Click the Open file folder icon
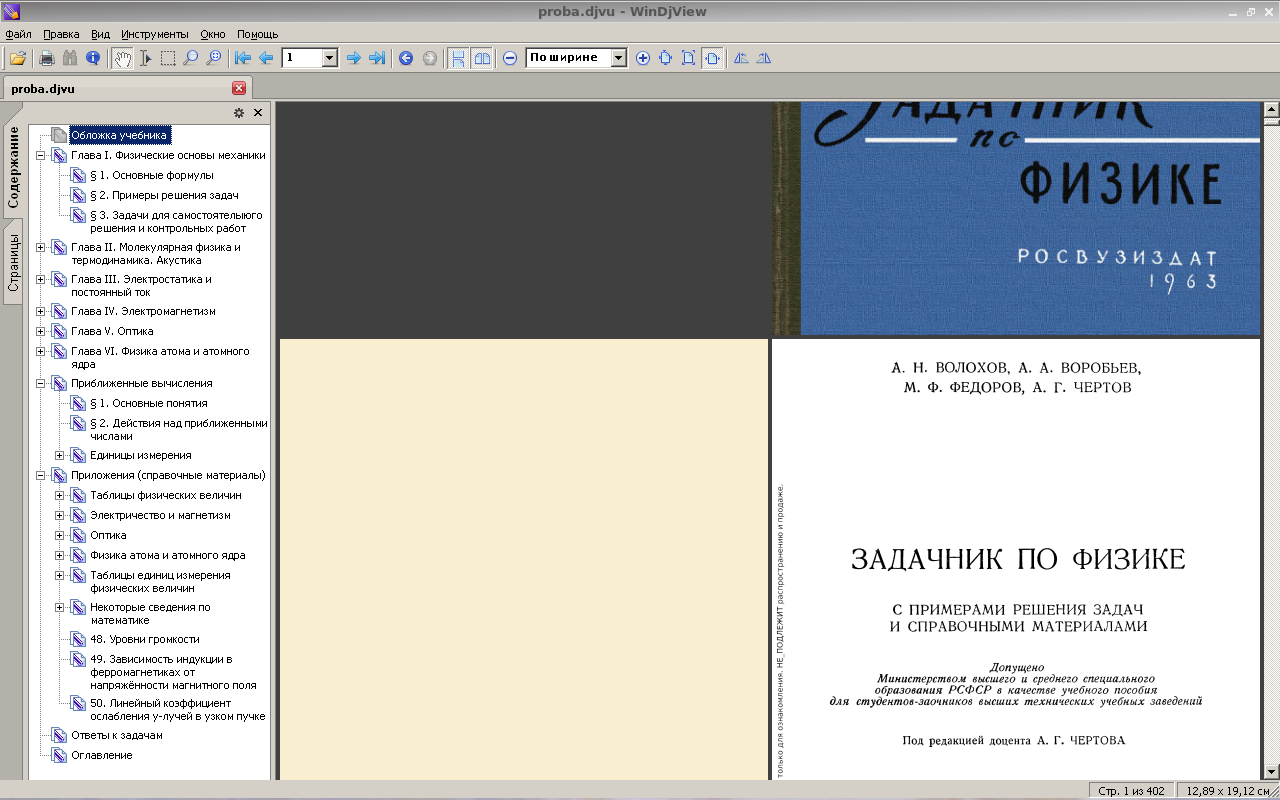The height and width of the screenshot is (800, 1280). tap(18, 58)
